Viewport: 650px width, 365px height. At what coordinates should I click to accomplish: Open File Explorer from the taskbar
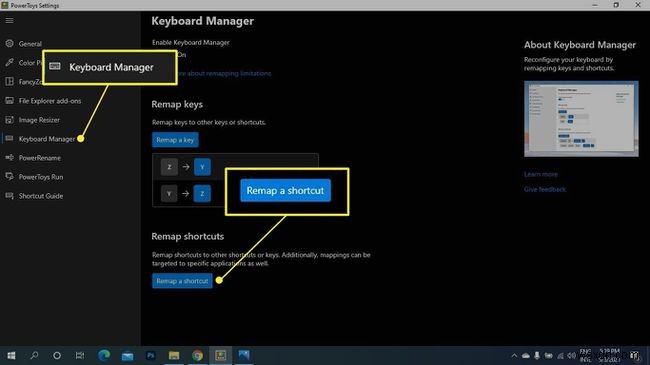click(x=174, y=355)
